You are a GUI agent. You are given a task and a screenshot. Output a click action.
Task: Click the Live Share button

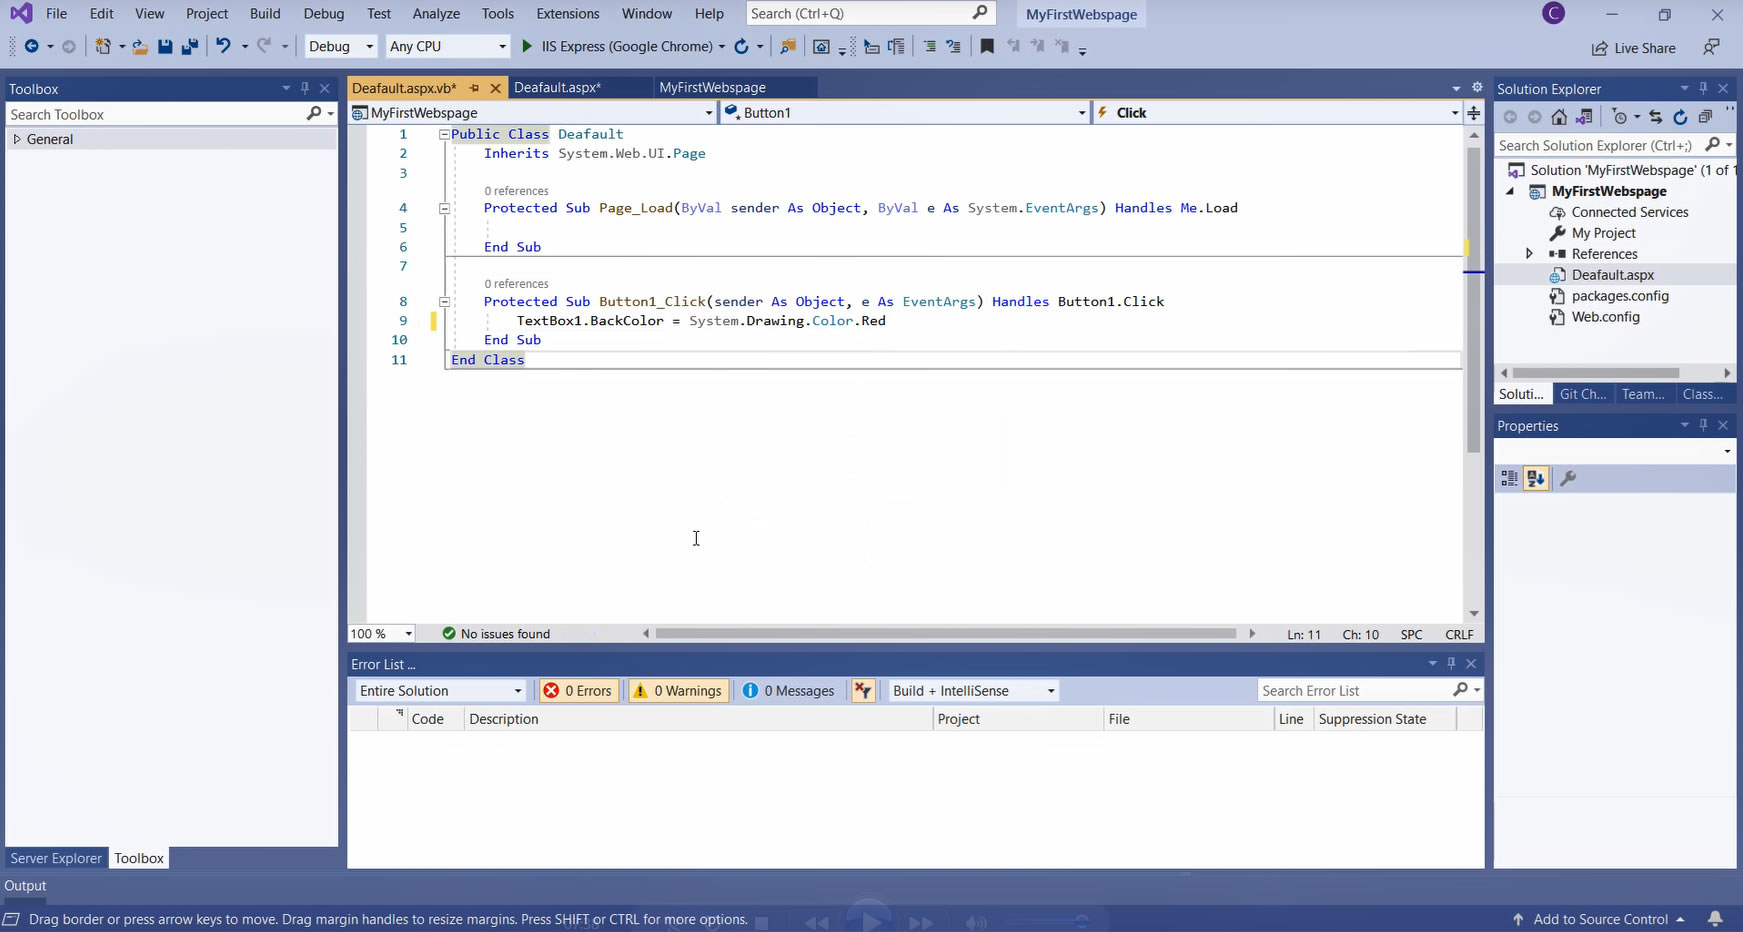[1633, 48]
